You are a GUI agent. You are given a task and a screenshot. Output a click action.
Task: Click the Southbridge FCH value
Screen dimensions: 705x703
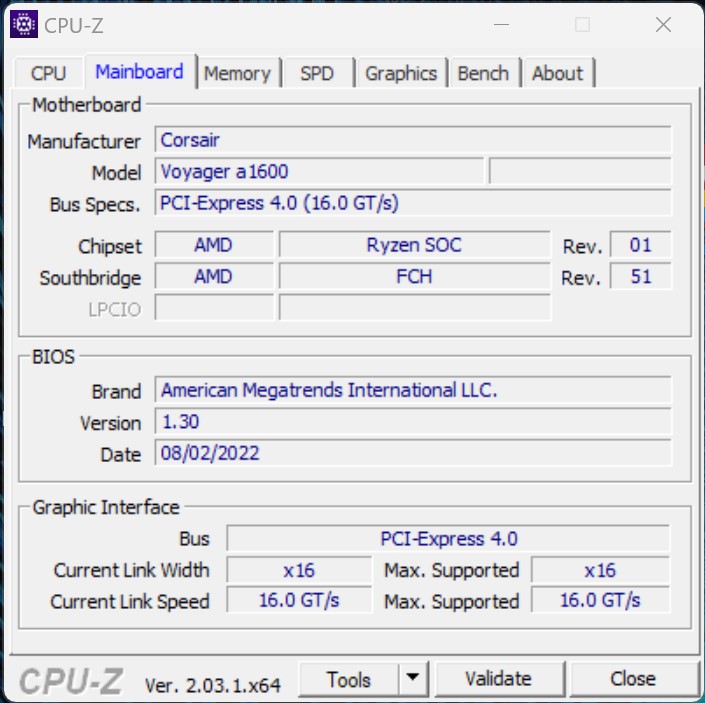(x=415, y=276)
